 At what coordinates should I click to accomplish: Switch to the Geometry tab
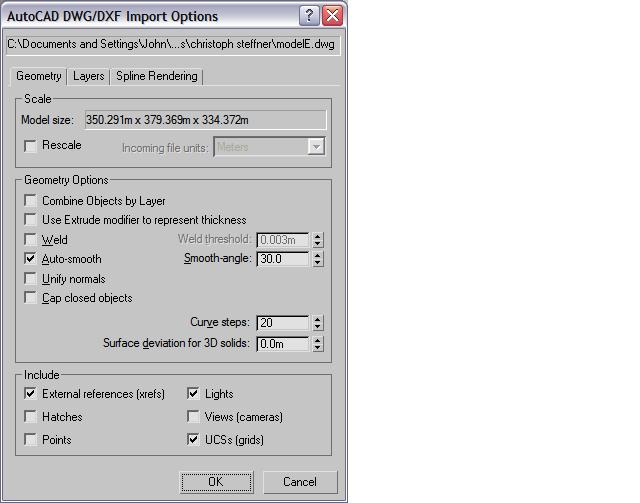38,76
